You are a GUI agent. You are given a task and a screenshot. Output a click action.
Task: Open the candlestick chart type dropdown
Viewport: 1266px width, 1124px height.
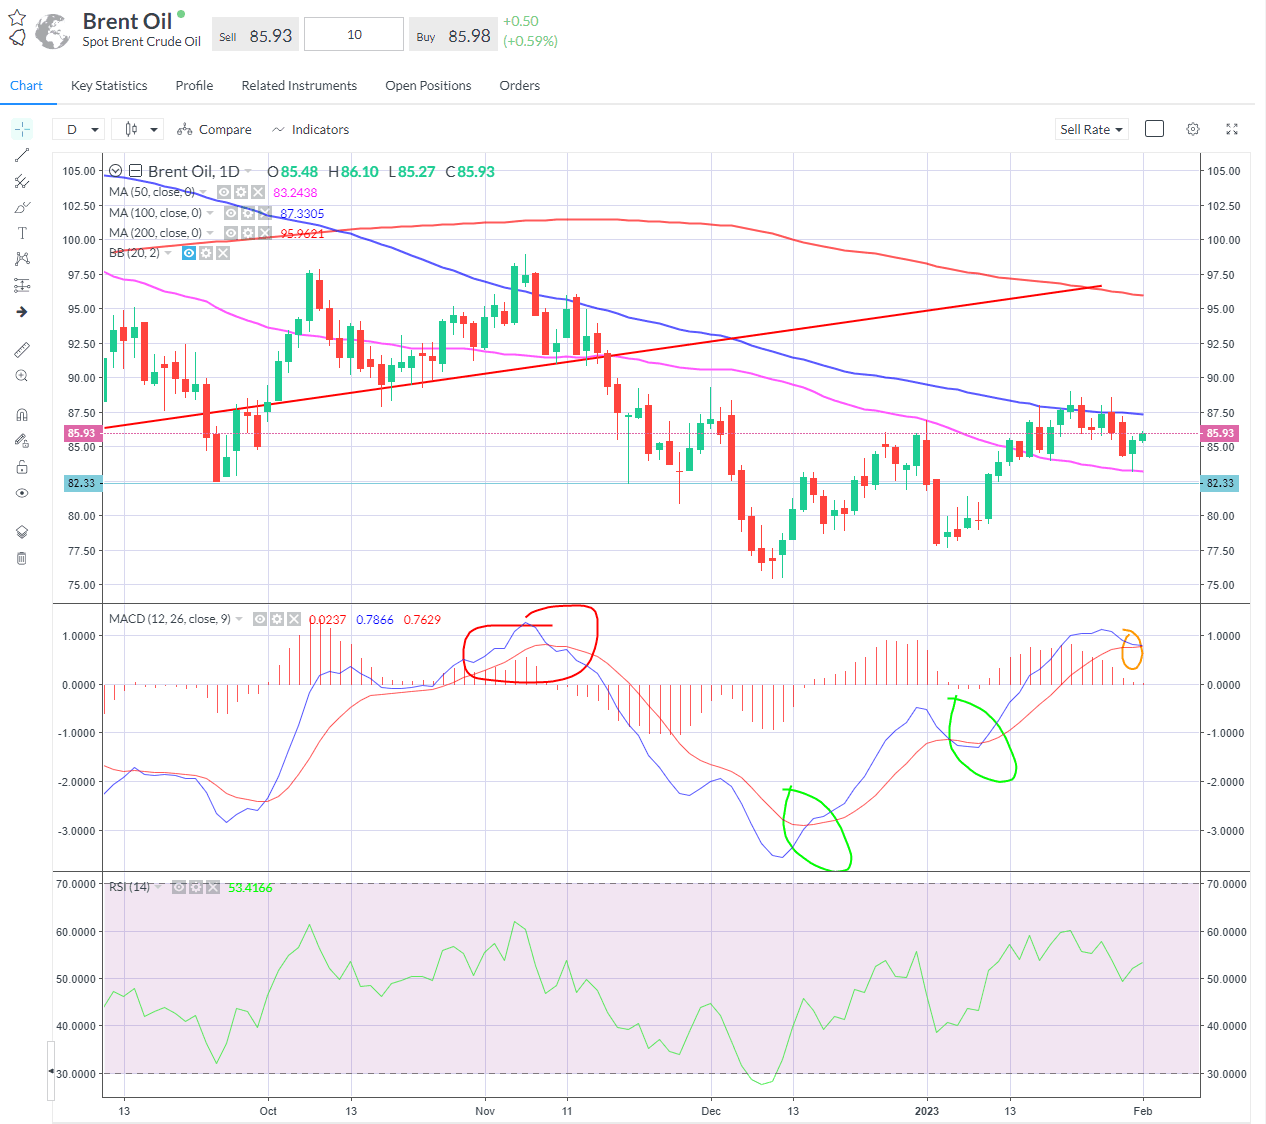[137, 129]
